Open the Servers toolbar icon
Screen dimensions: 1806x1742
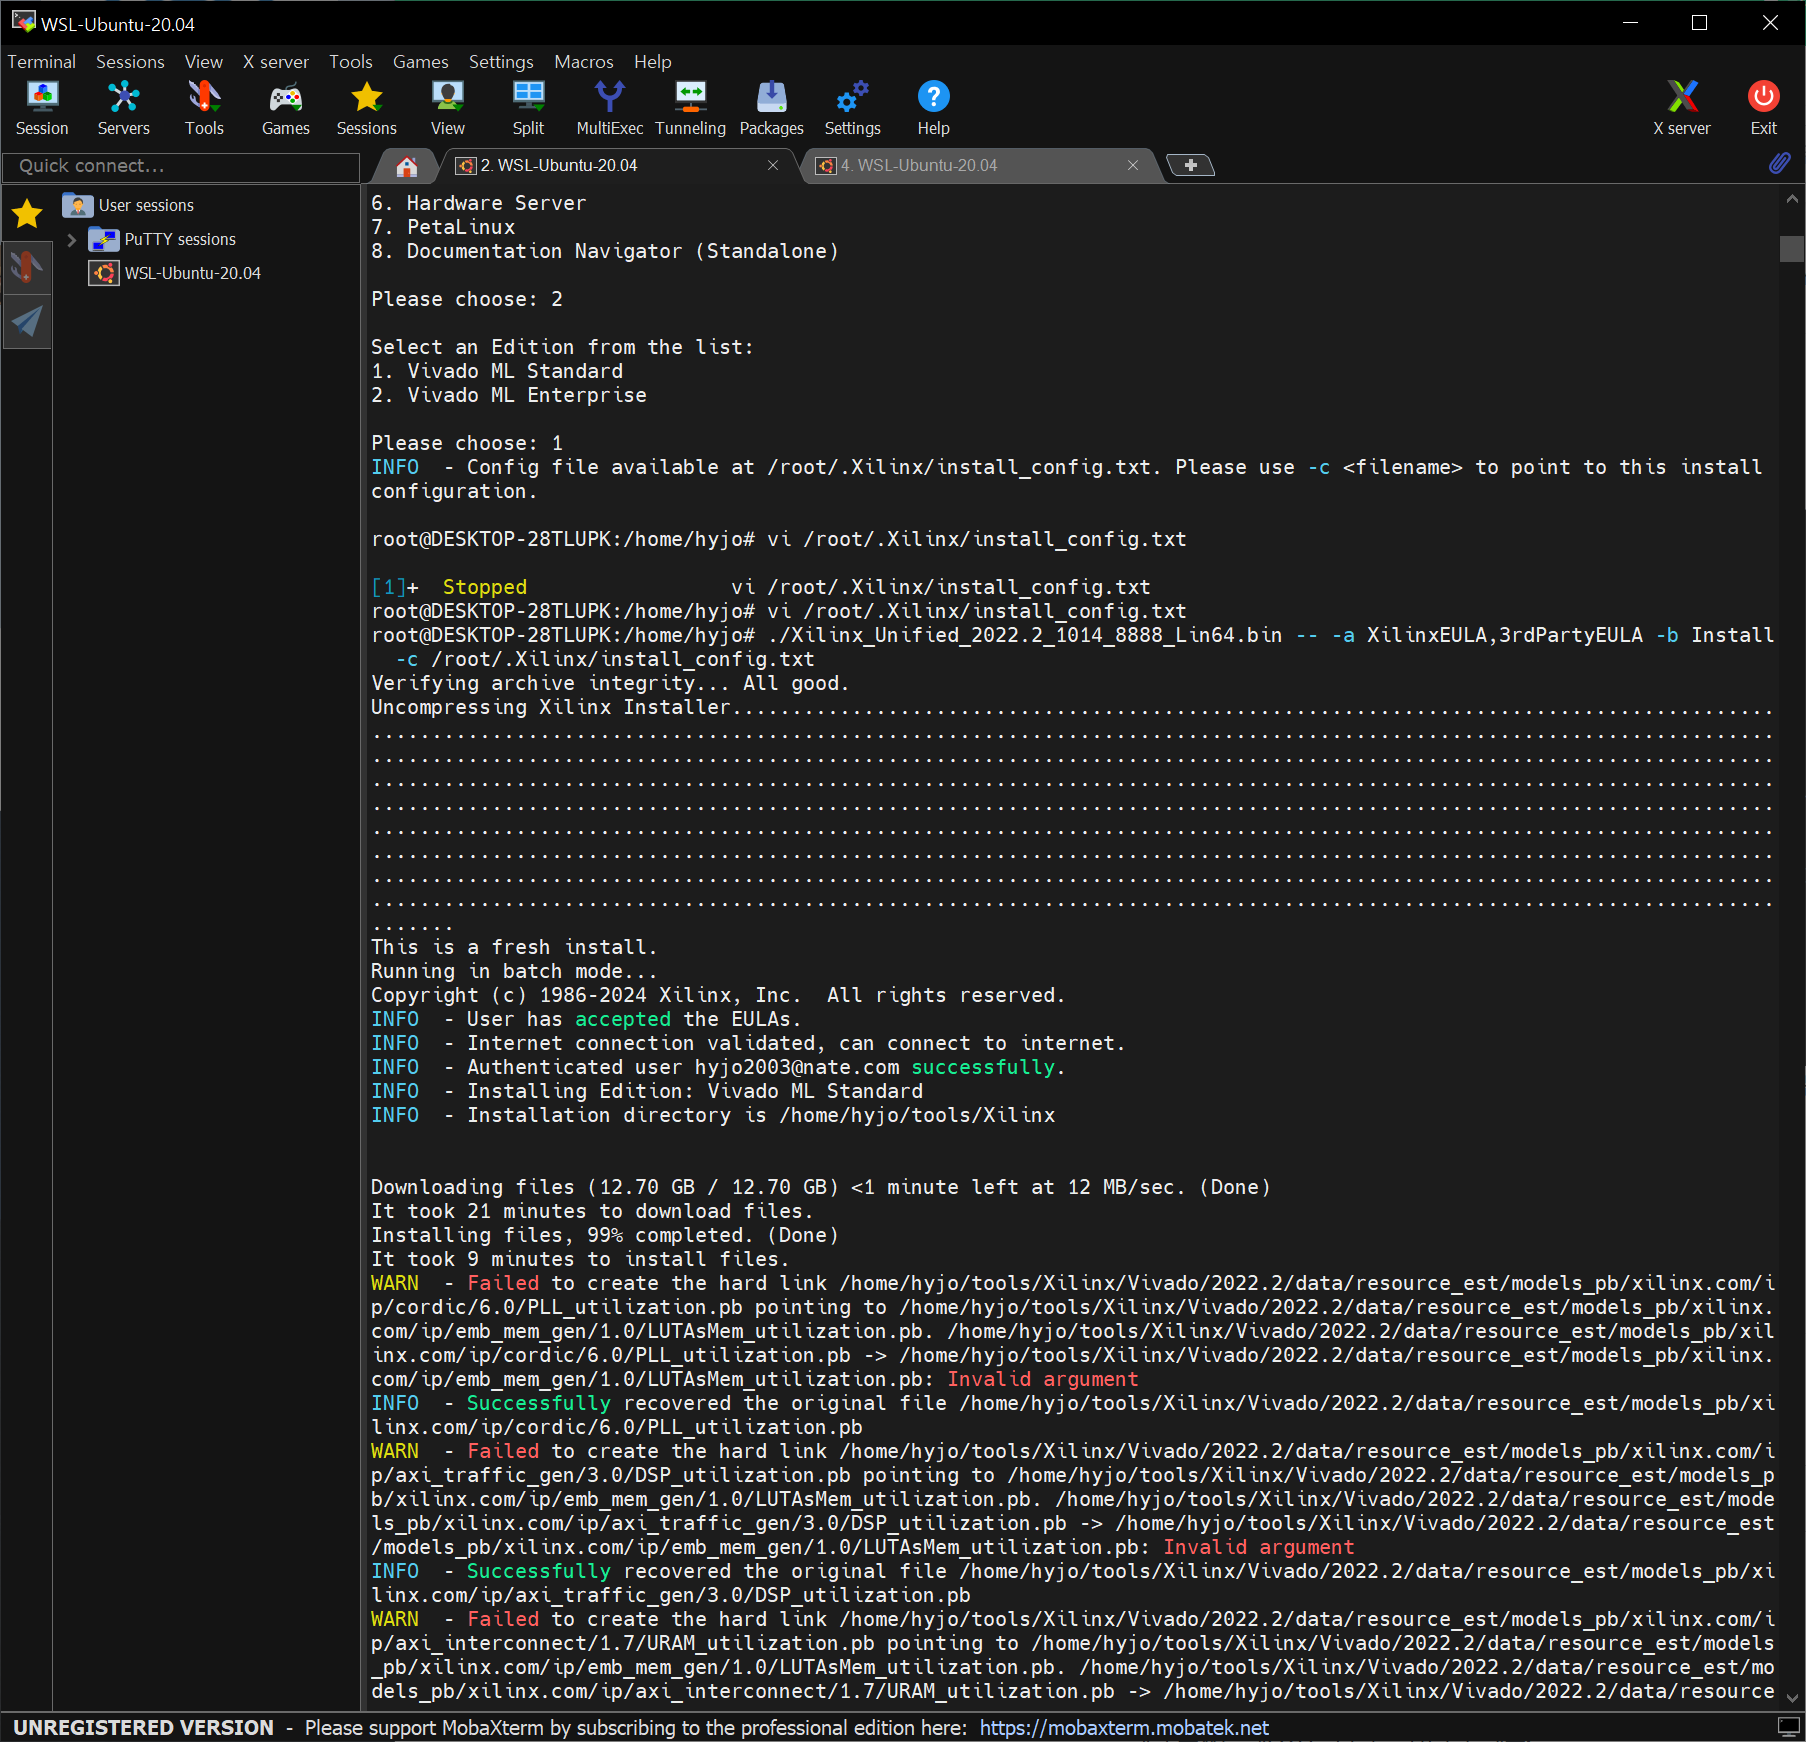123,108
